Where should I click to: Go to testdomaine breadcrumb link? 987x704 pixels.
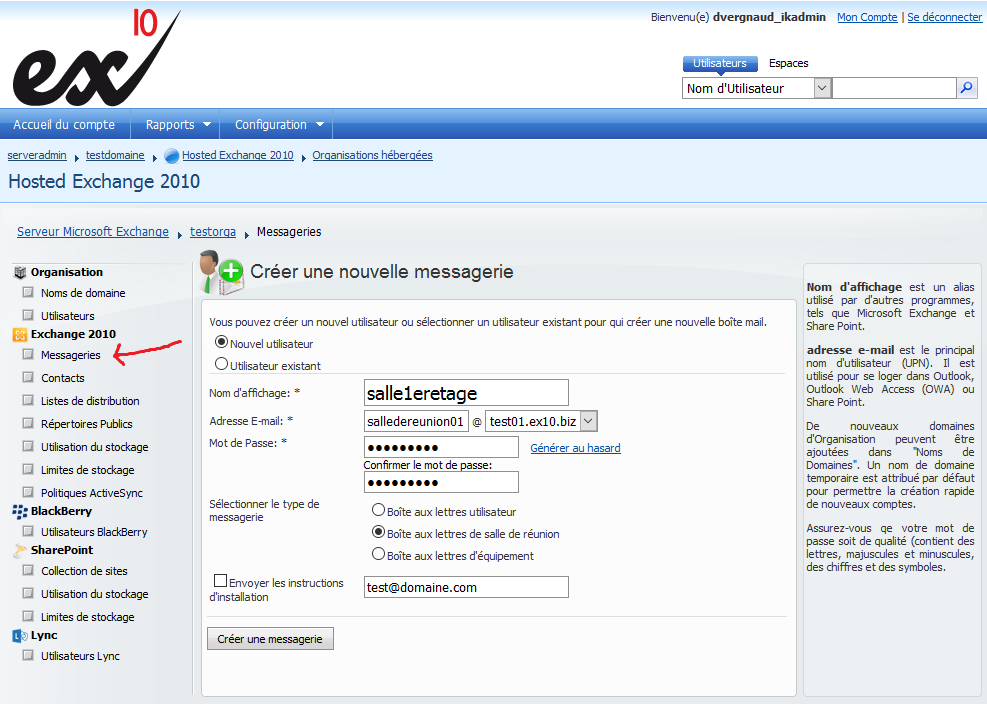point(115,155)
